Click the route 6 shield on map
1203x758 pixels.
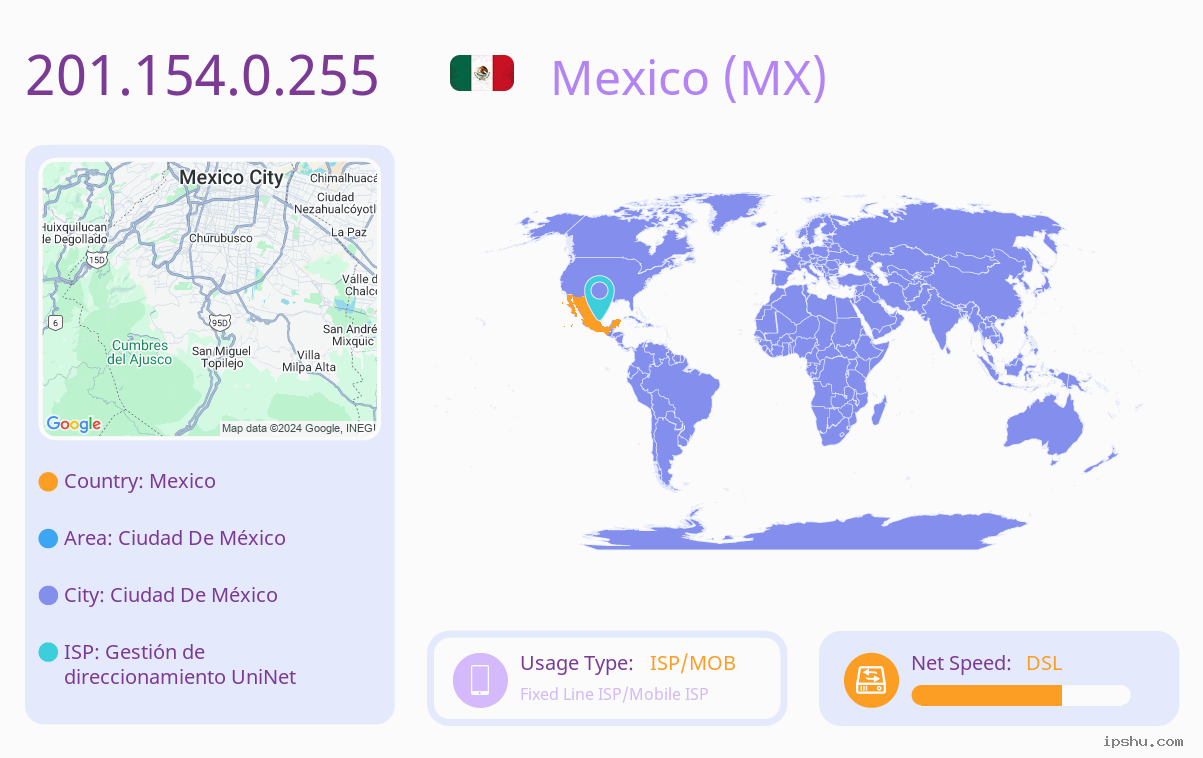[56, 322]
